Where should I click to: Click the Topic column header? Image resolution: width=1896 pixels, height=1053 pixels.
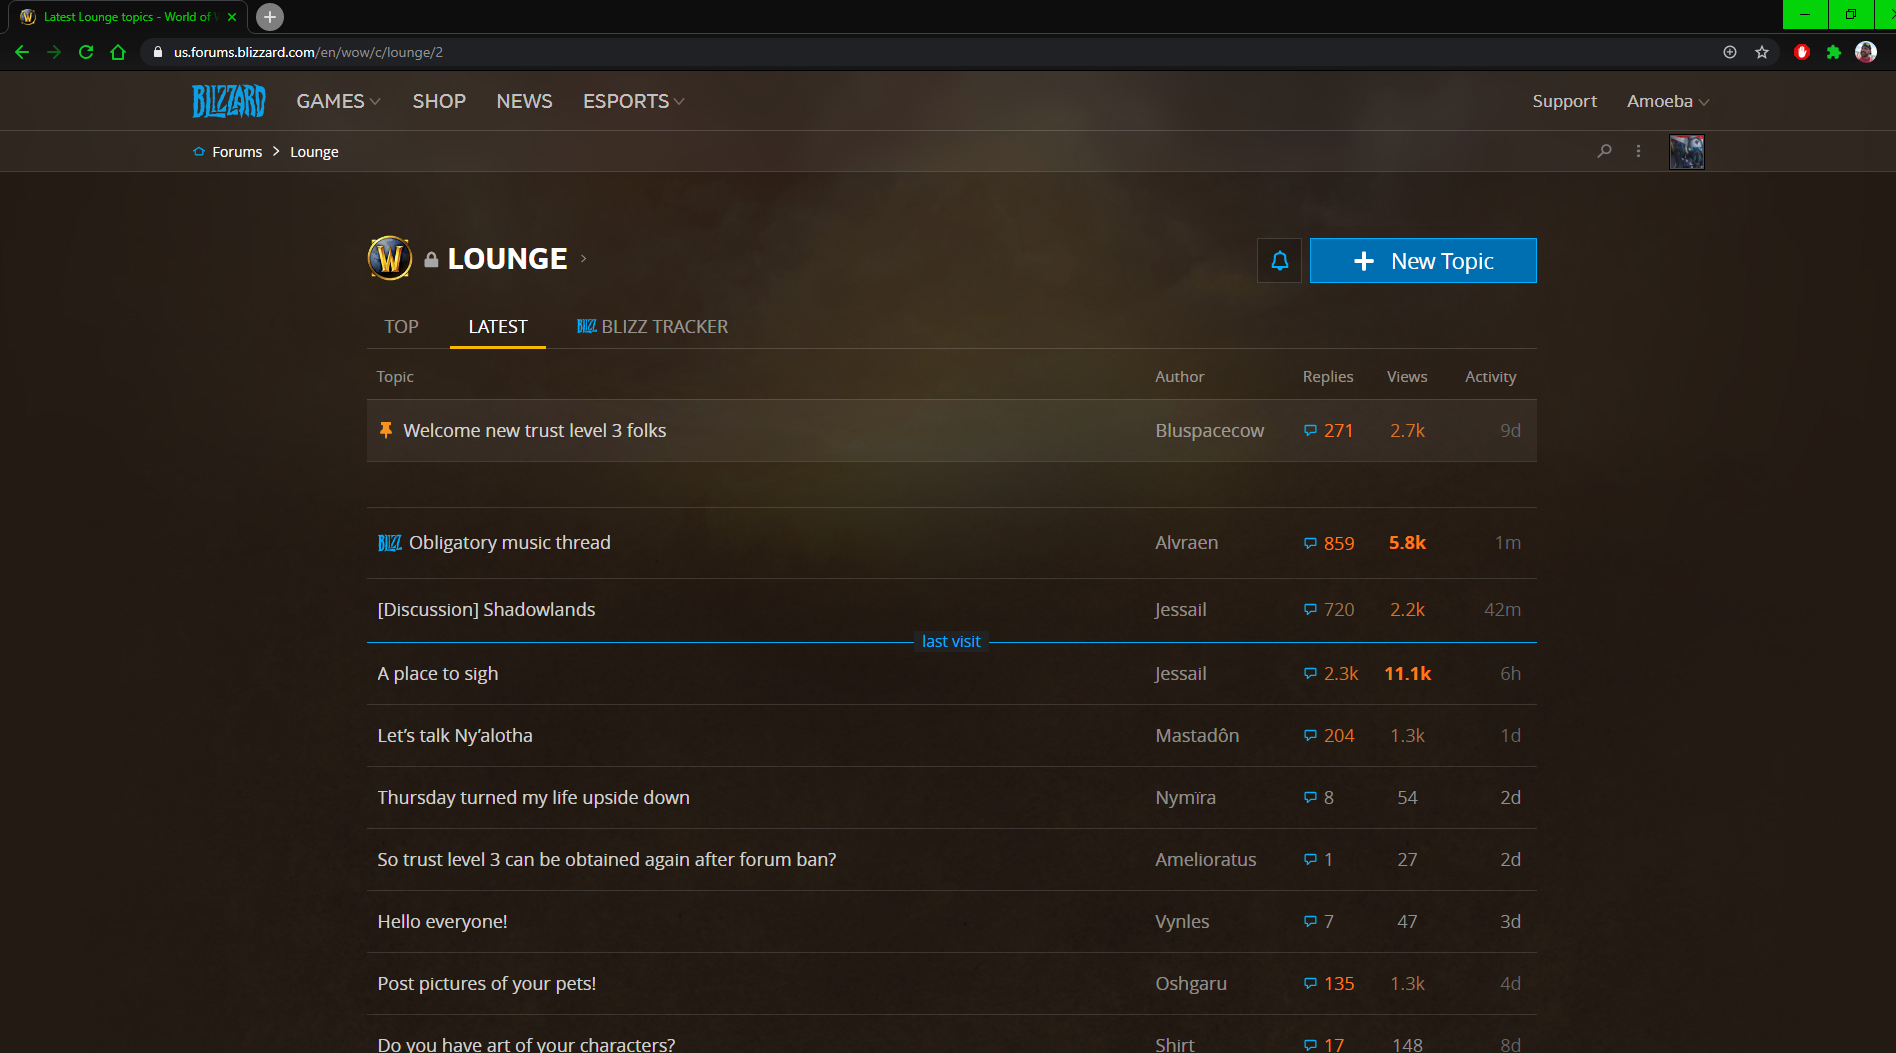pyautogui.click(x=395, y=377)
